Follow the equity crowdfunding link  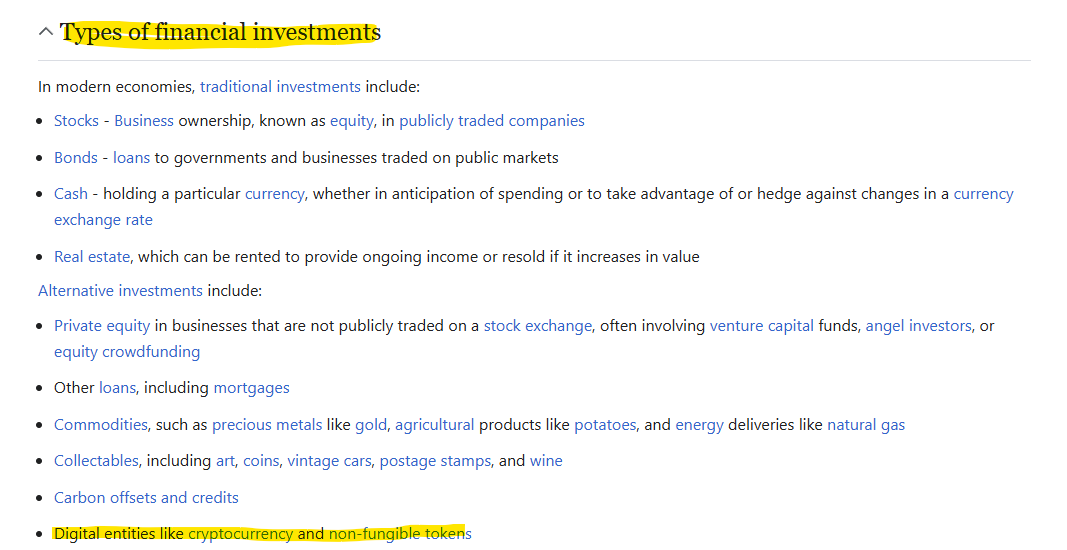127,351
